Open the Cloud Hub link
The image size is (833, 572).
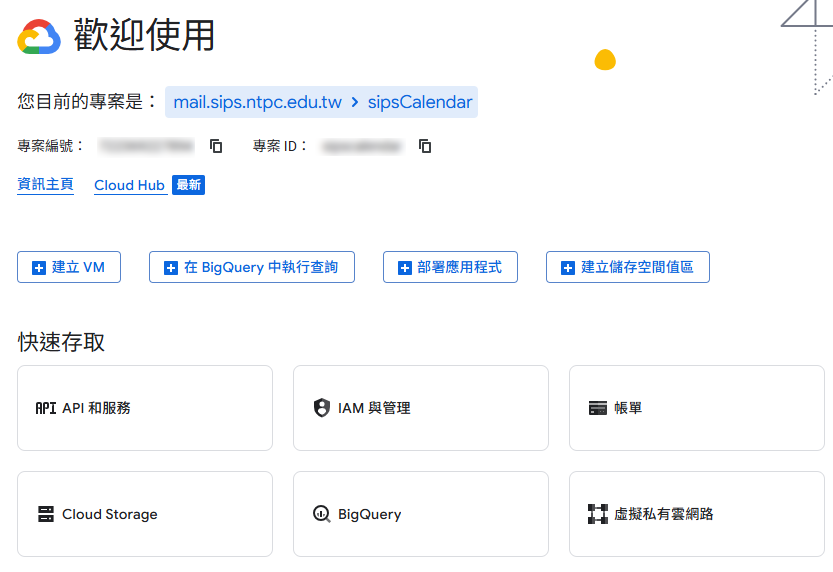pos(129,185)
